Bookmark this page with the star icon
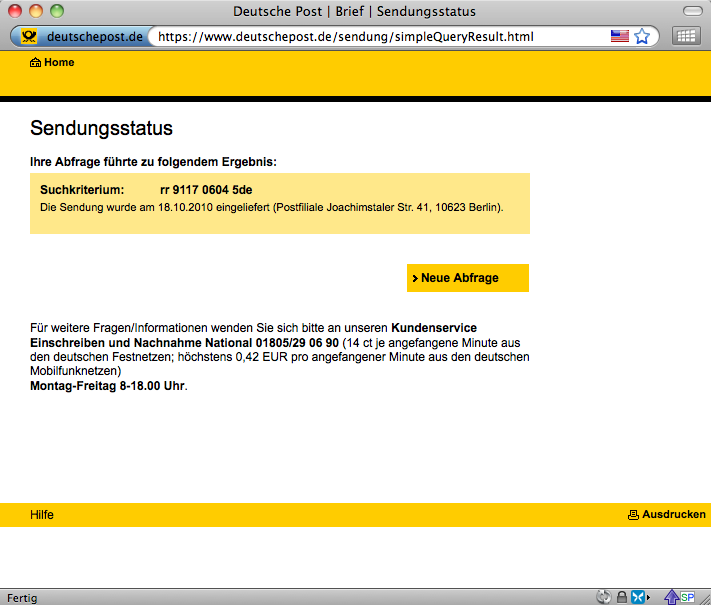This screenshot has width=711, height=605. (642, 36)
